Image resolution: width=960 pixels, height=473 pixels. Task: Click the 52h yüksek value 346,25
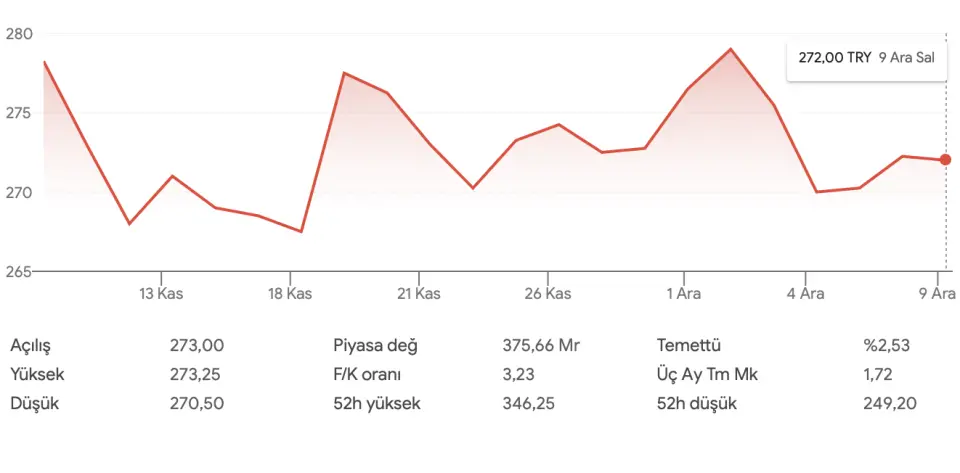pyautogui.click(x=529, y=404)
